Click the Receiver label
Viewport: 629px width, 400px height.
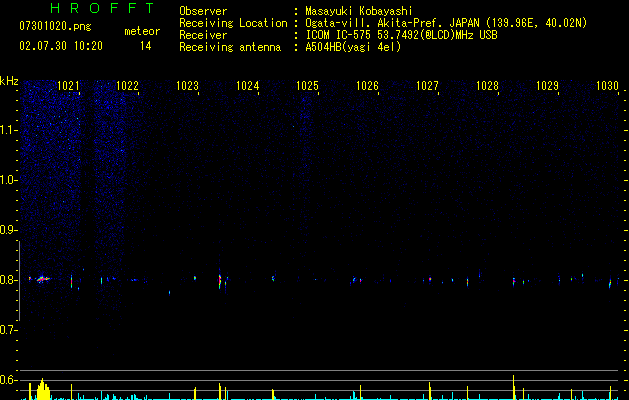[x=203, y=35]
